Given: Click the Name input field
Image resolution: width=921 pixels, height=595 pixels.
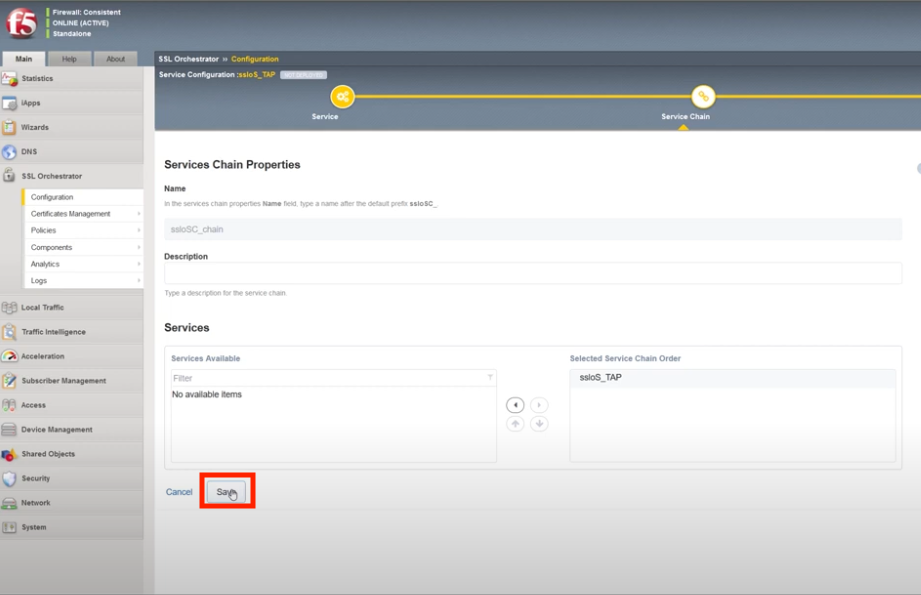Looking at the screenshot, I should click(533, 229).
